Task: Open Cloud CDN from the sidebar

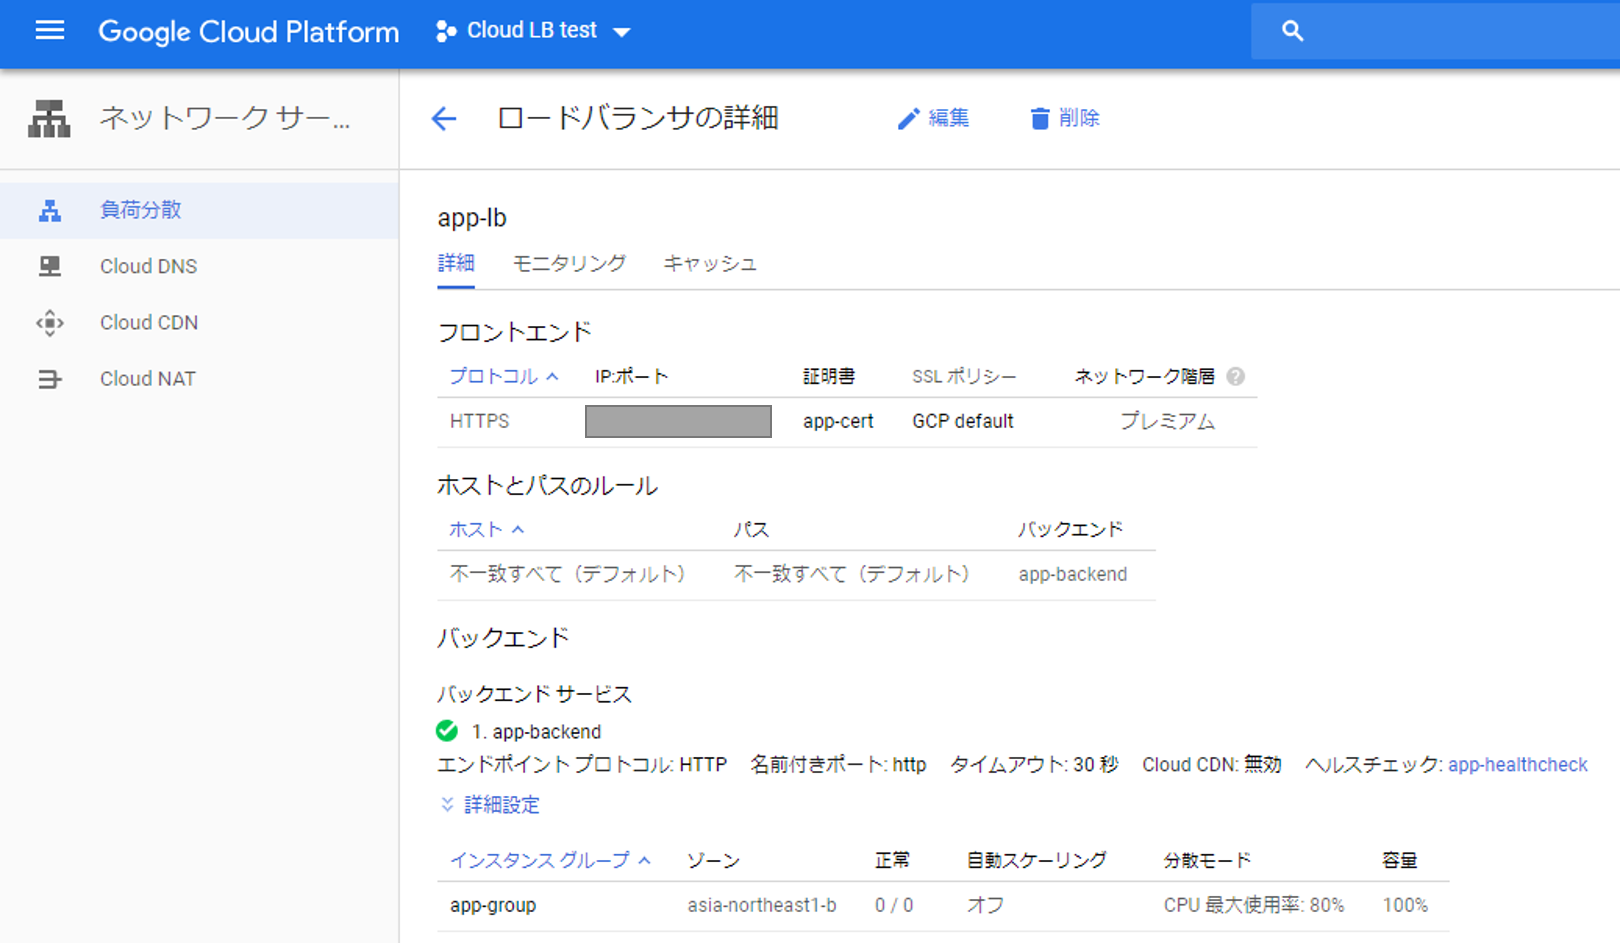Action: point(149,322)
